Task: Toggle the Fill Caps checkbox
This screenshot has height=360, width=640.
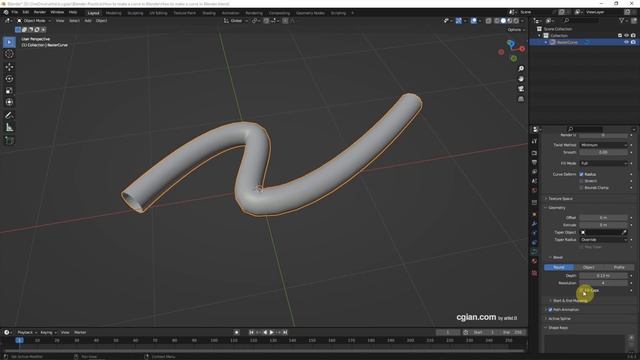Action: tap(582, 290)
